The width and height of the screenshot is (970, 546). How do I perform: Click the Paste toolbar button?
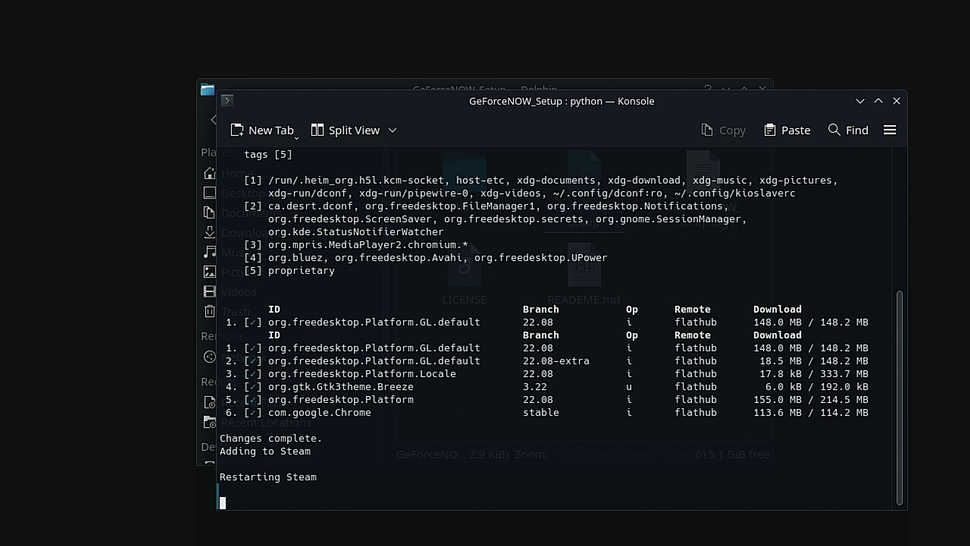coord(787,130)
